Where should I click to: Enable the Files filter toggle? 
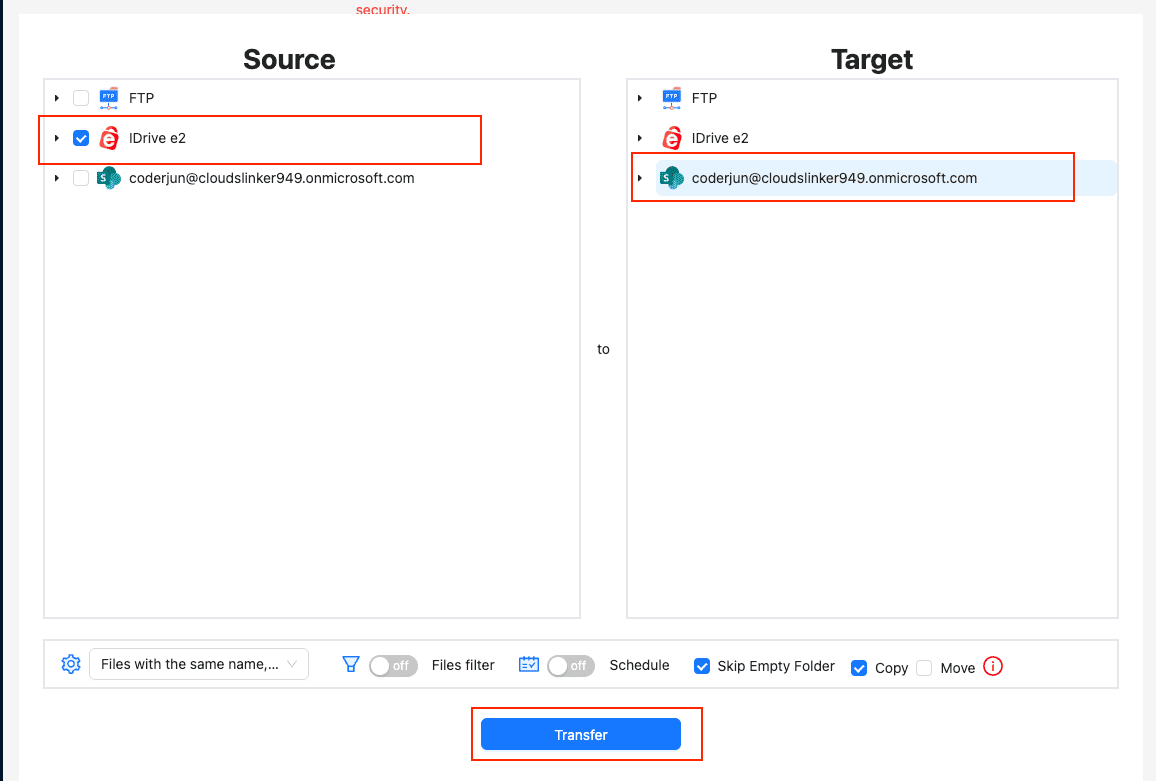(393, 665)
